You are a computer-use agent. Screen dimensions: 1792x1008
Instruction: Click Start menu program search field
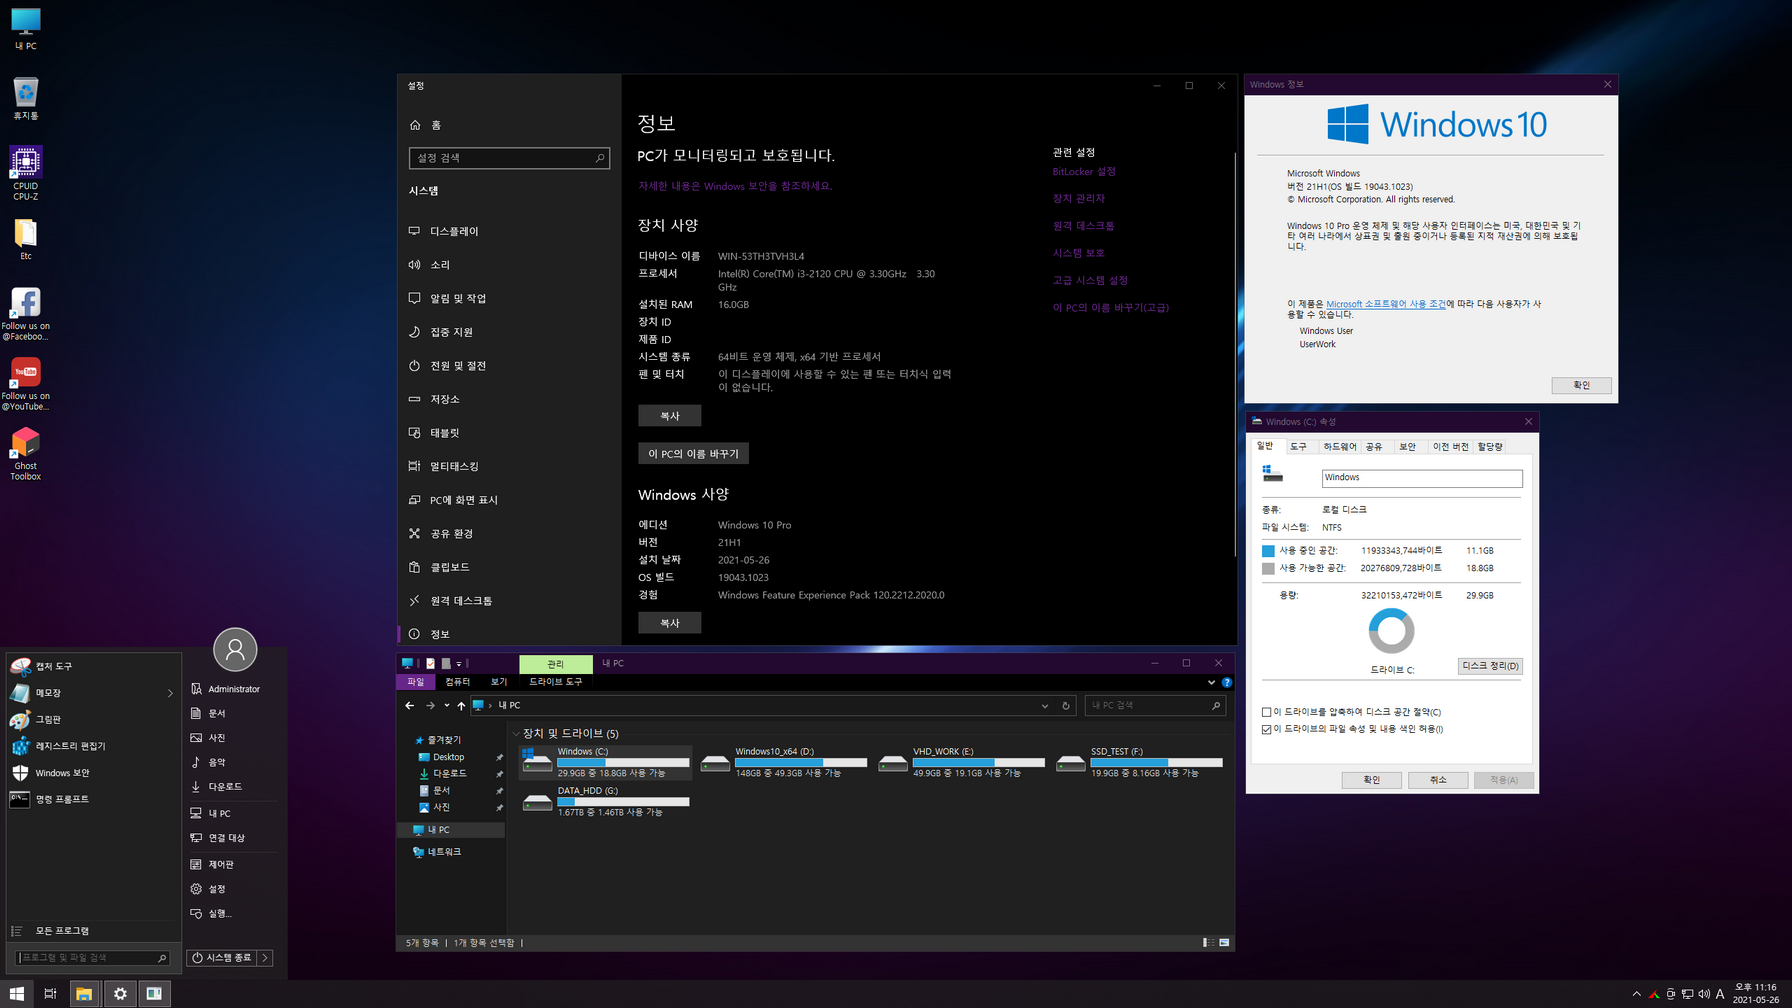[92, 958]
